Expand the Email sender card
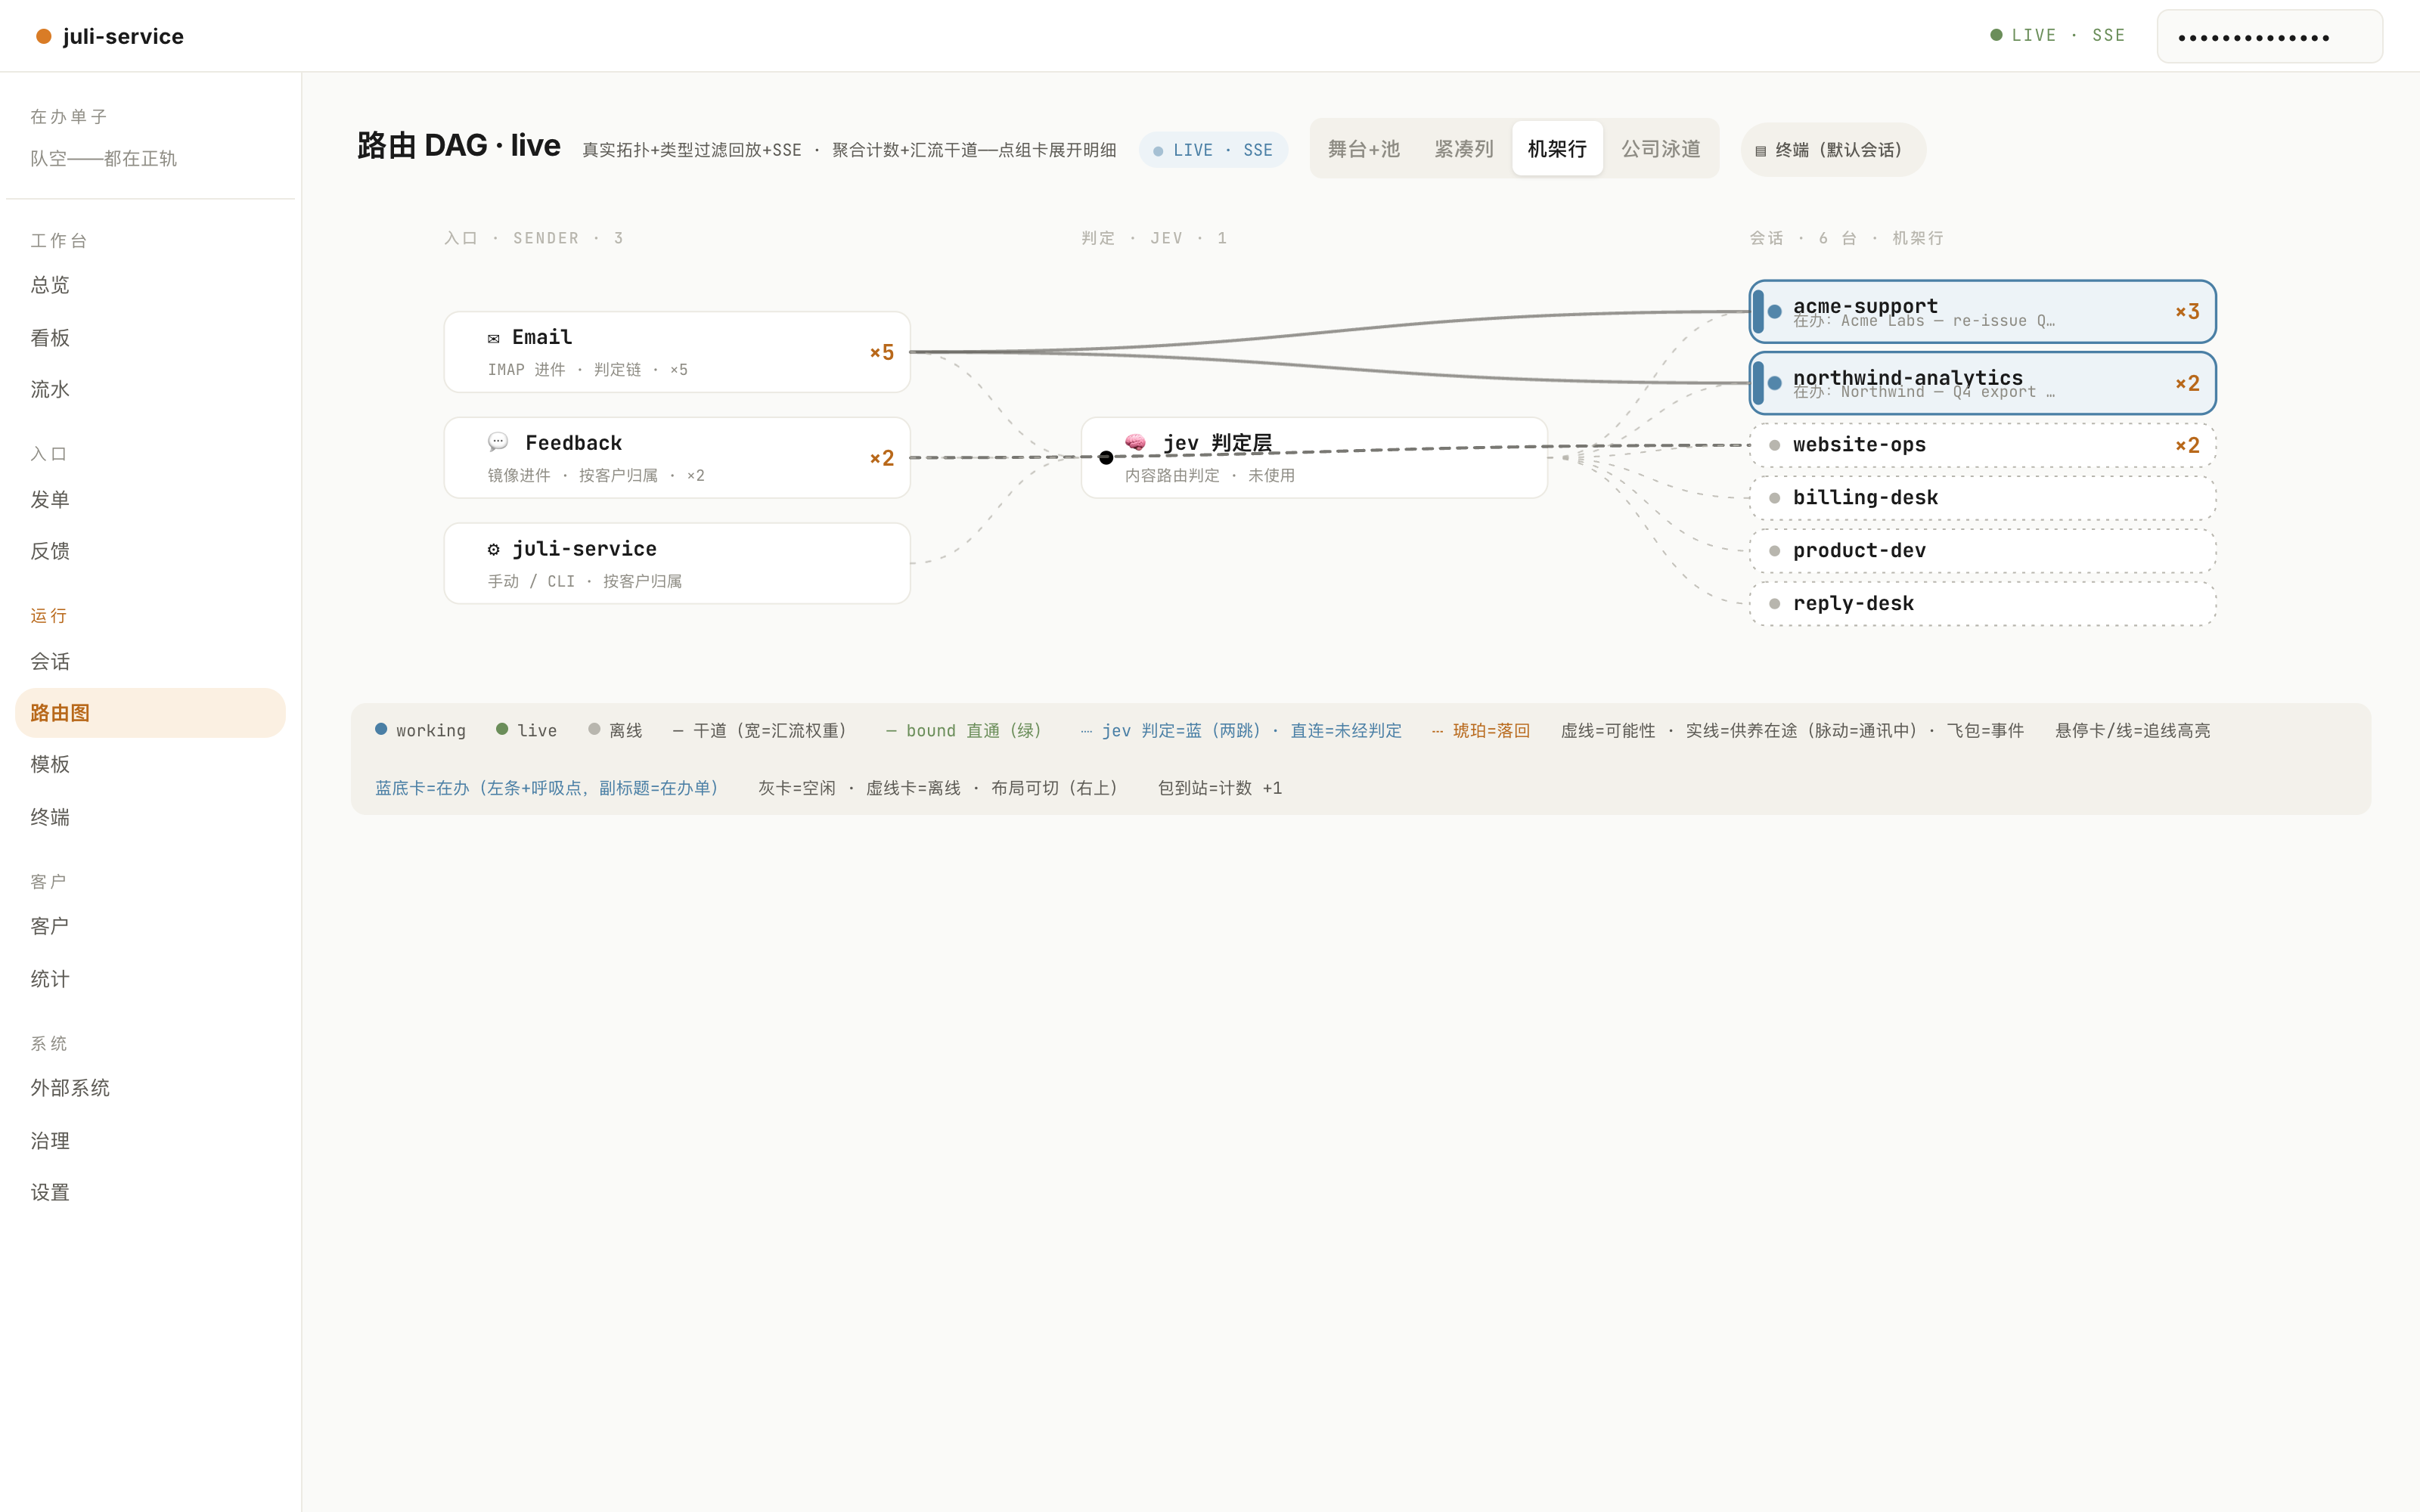The image size is (2420, 1512). click(x=677, y=352)
